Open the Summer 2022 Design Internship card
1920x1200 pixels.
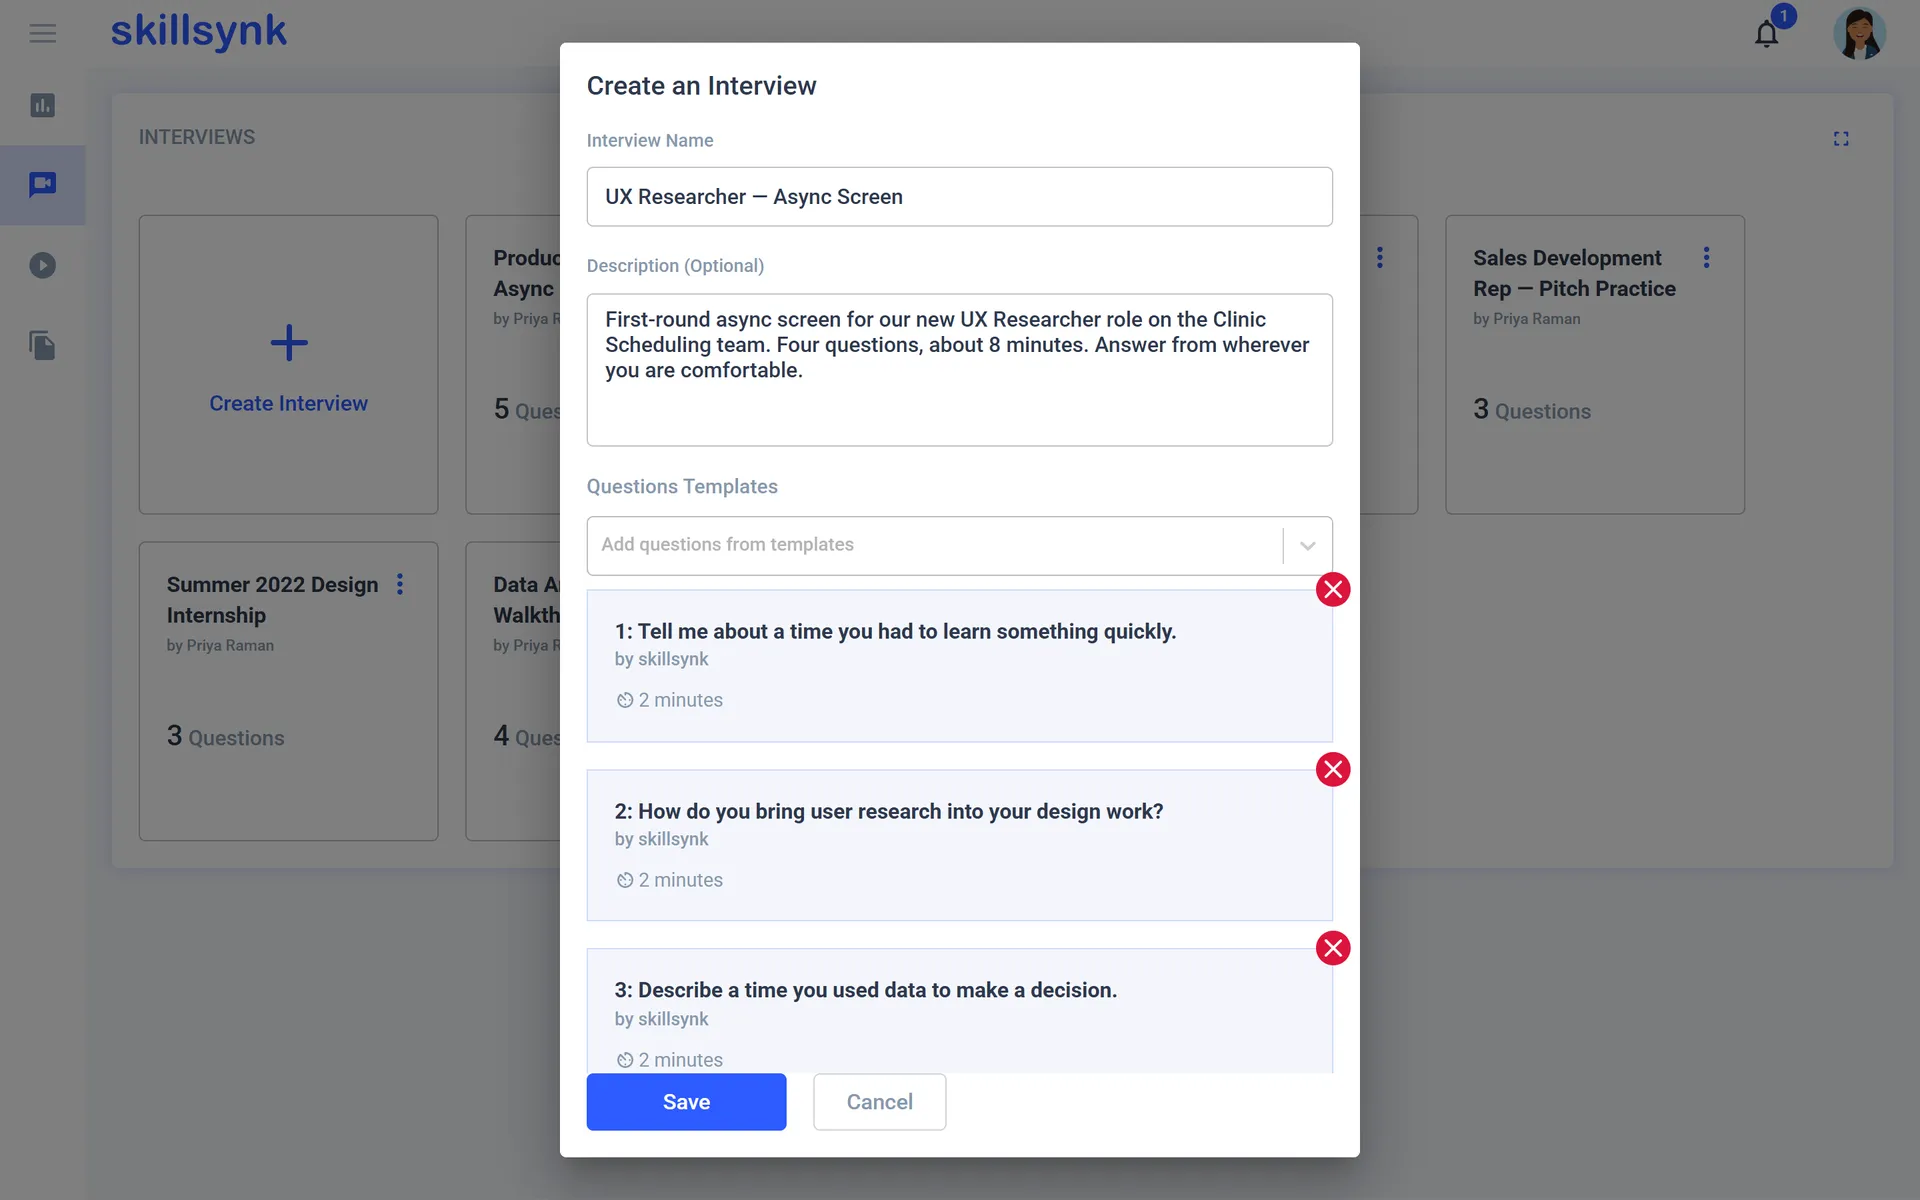pyautogui.click(x=288, y=691)
